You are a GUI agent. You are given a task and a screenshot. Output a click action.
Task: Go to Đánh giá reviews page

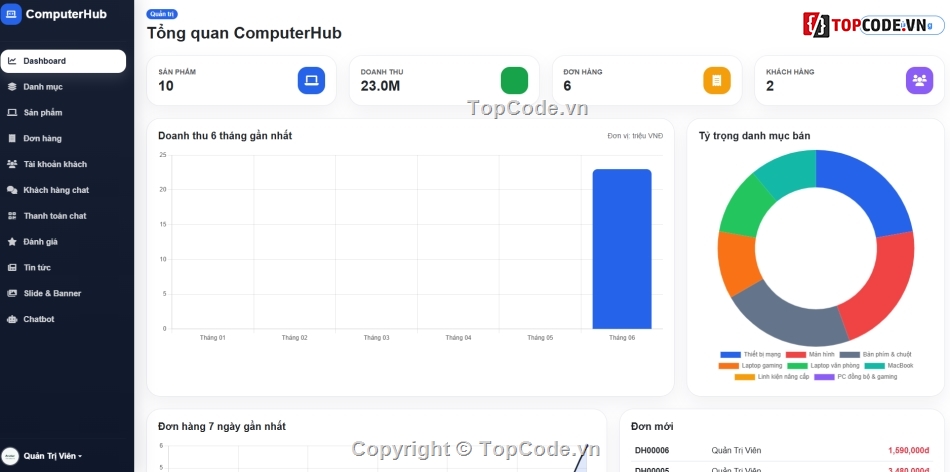[64, 242]
